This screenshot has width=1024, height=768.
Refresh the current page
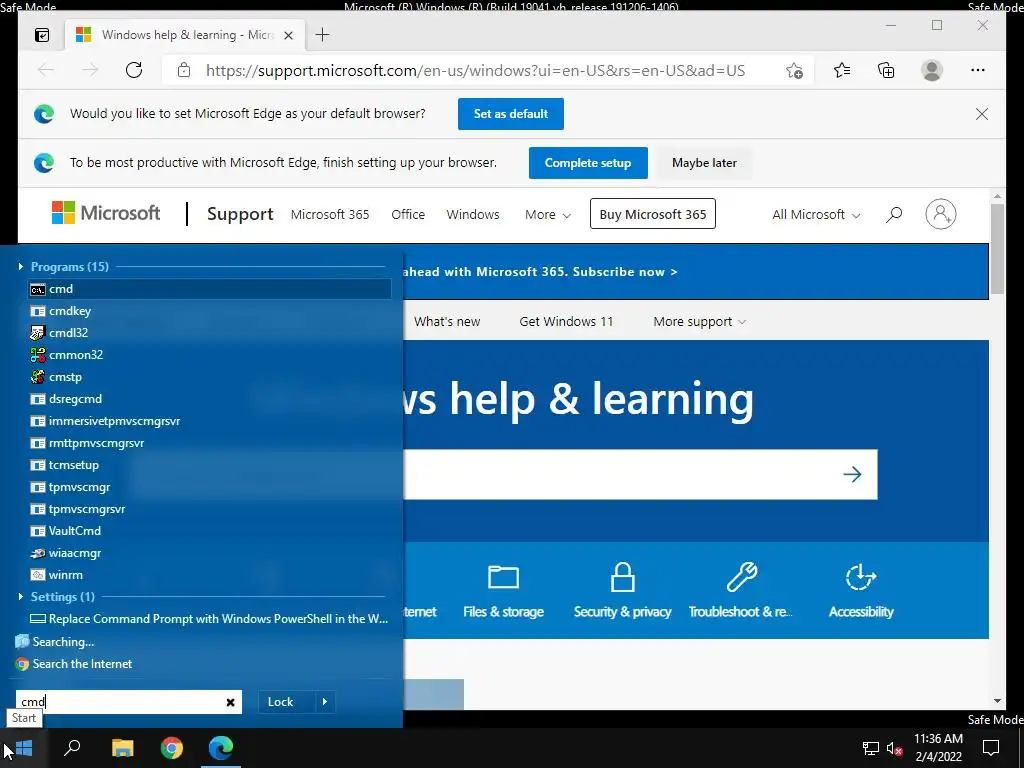134,70
